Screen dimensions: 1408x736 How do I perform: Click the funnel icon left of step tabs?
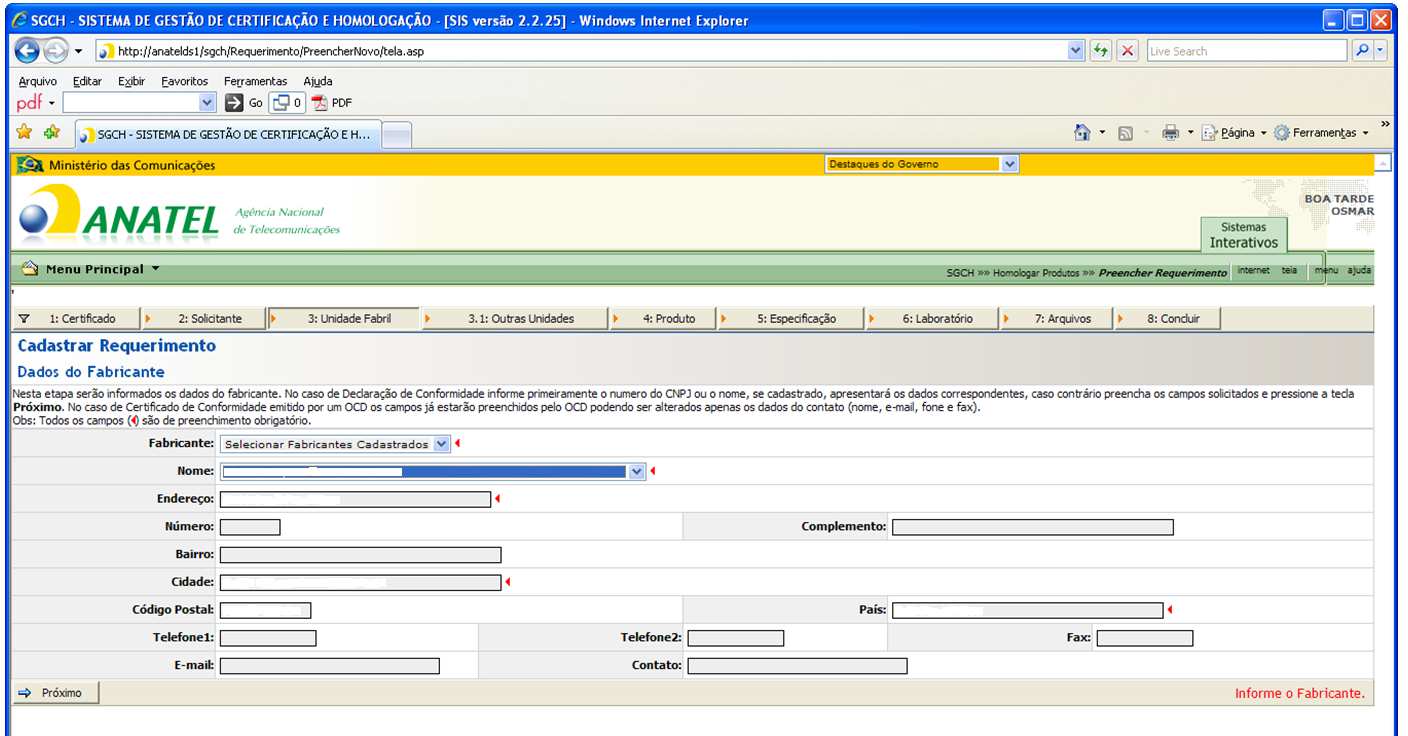click(24, 319)
